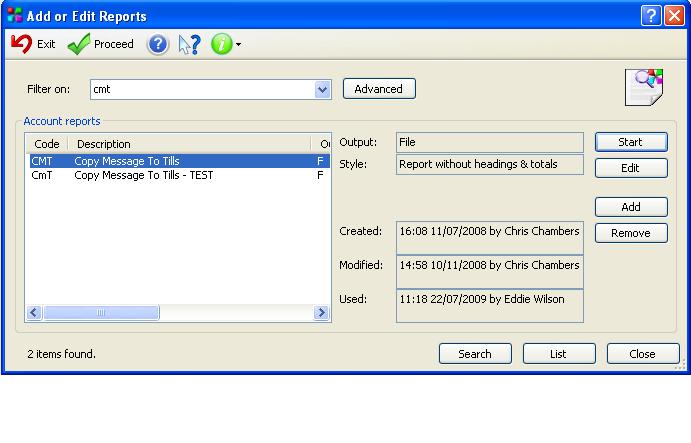
Task: Click the title bar help button
Action: [x=651, y=15]
